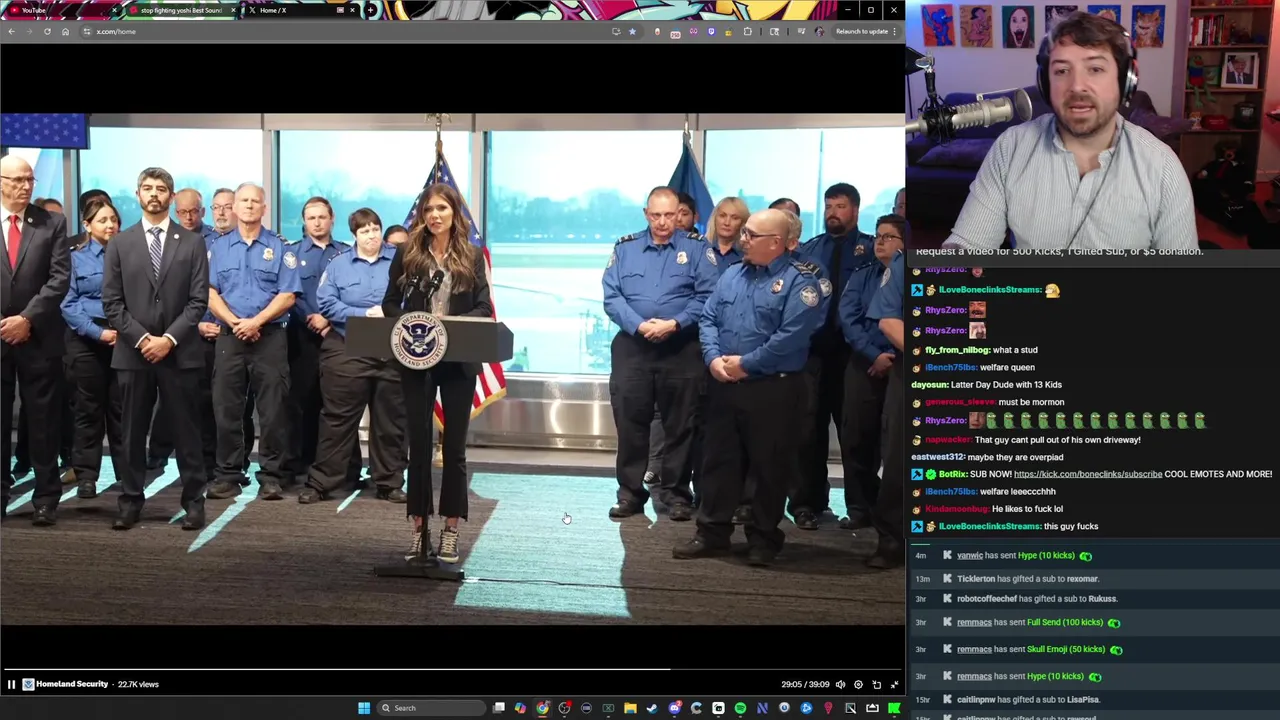
Task: Close the Home / X tab
Action: point(352,10)
